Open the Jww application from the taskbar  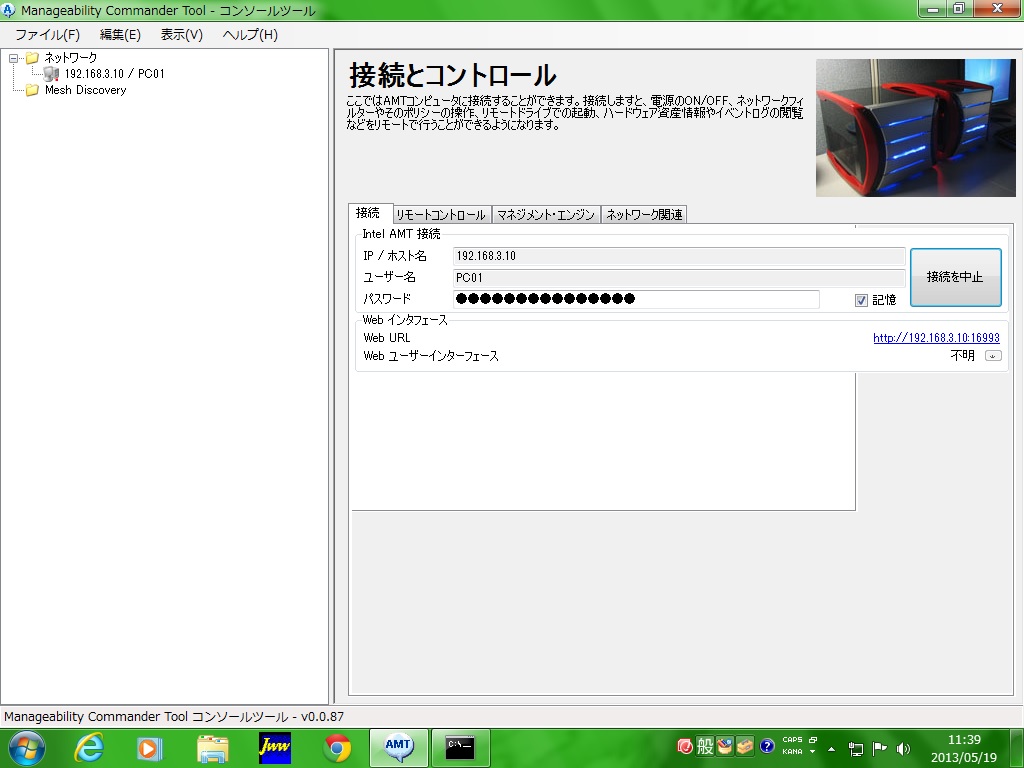(275, 748)
